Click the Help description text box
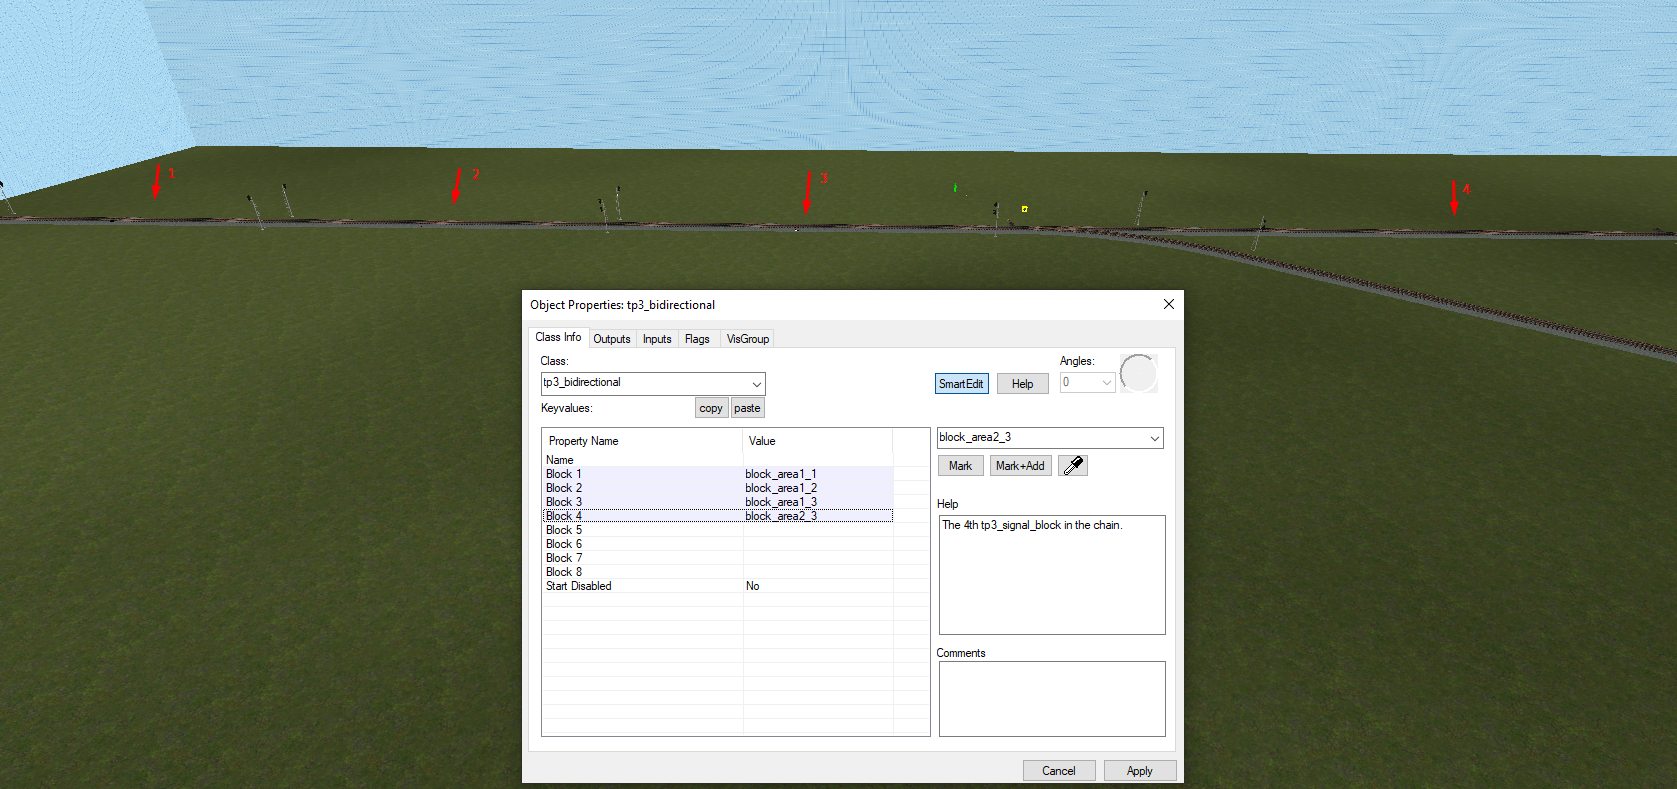 [1052, 575]
